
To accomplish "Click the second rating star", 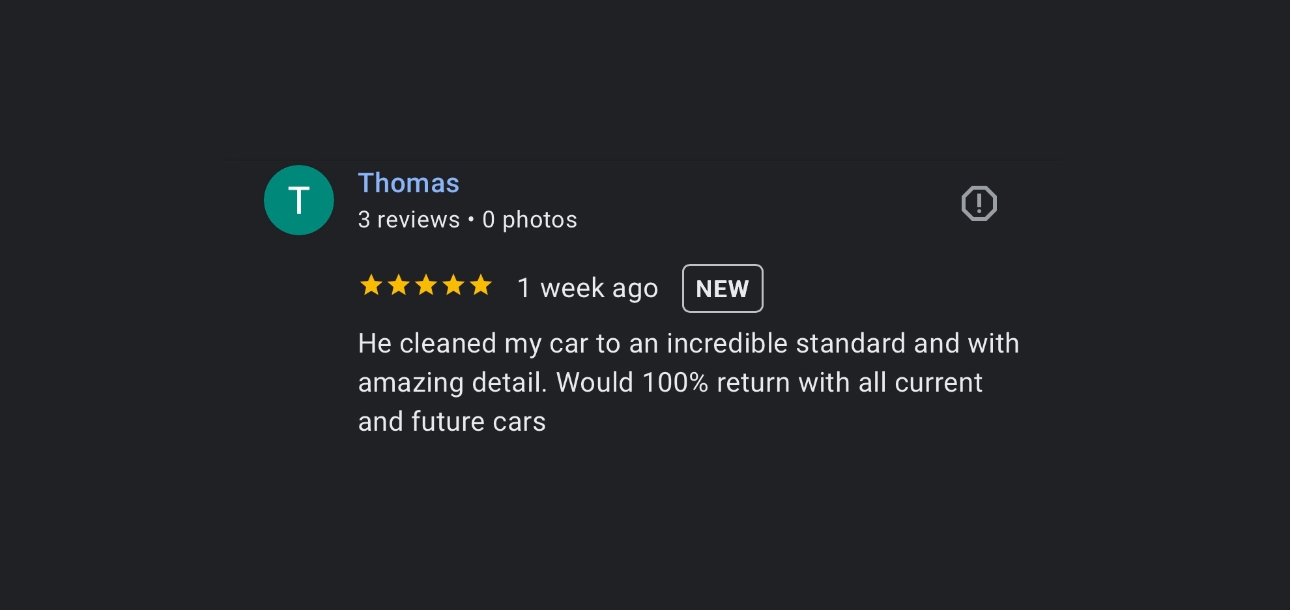I will point(398,286).
